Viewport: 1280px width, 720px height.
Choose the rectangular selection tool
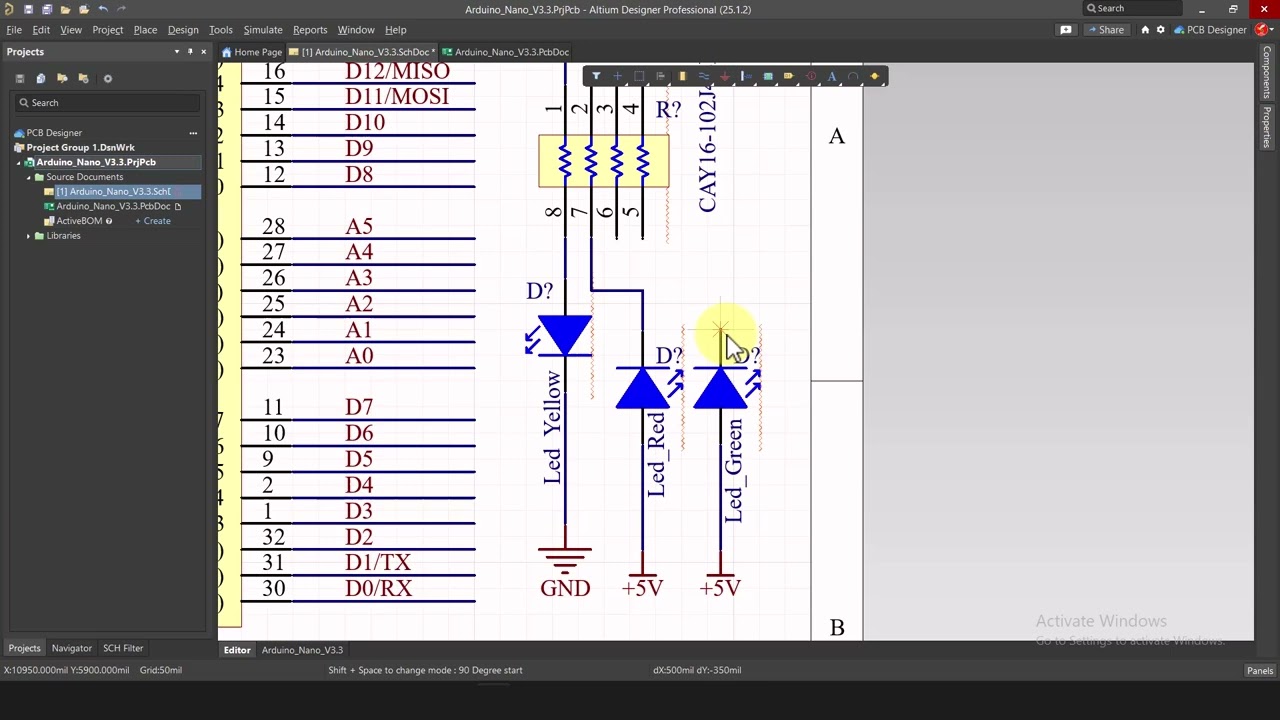(x=639, y=76)
